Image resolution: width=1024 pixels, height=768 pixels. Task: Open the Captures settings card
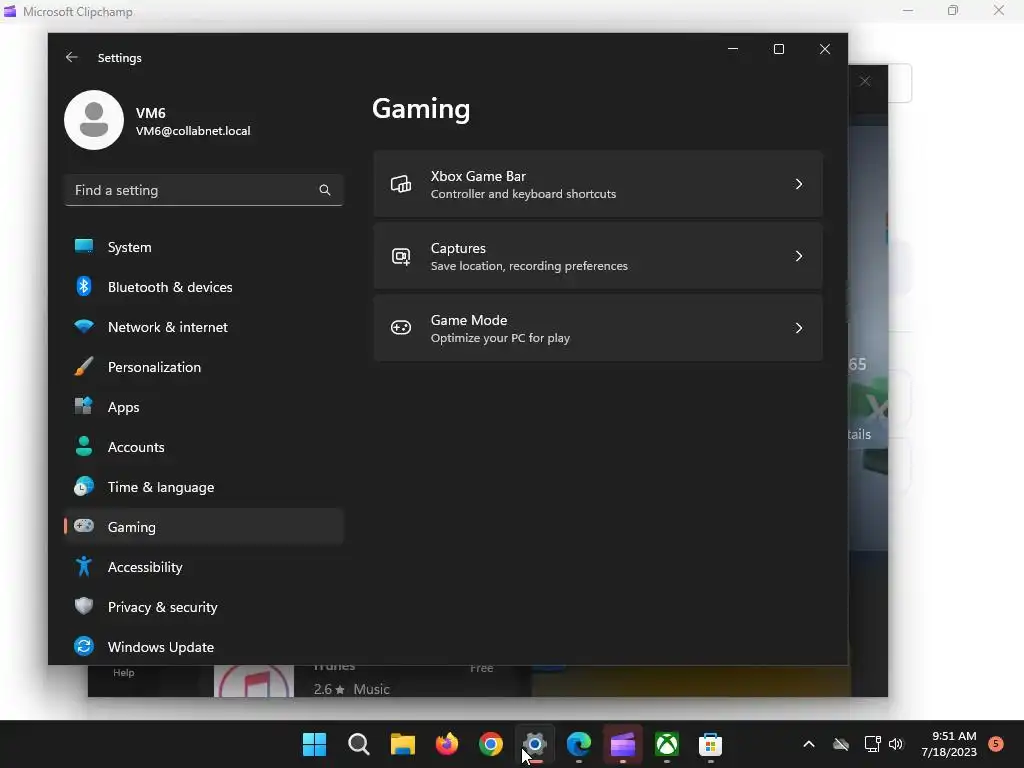click(598, 256)
